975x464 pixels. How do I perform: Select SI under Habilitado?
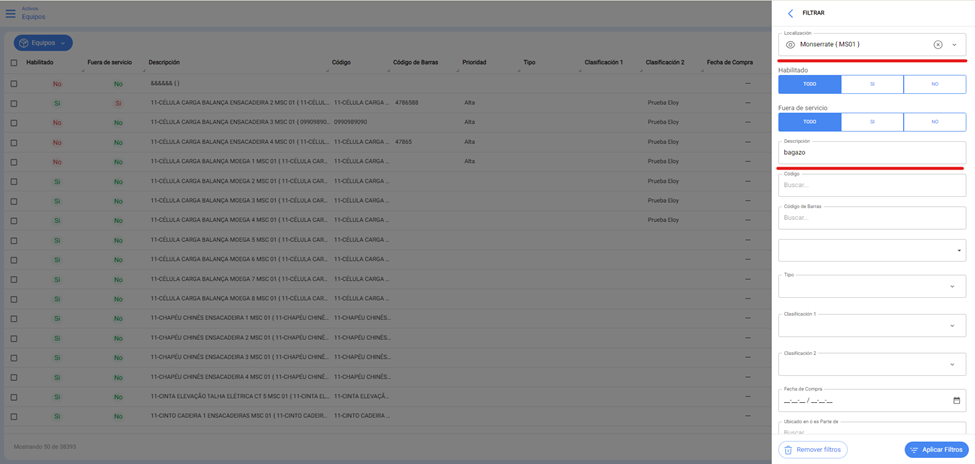tap(872, 85)
